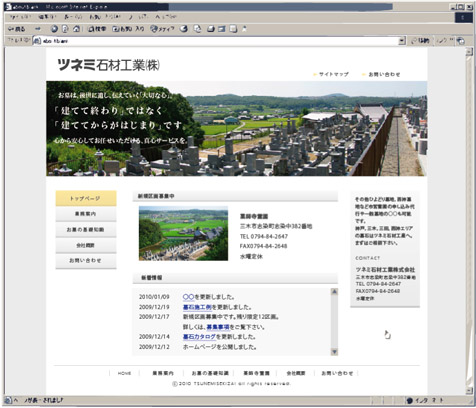This screenshot has width=476, height=408.
Task: Click the cemetery thumbnail photo
Action: coord(183,233)
